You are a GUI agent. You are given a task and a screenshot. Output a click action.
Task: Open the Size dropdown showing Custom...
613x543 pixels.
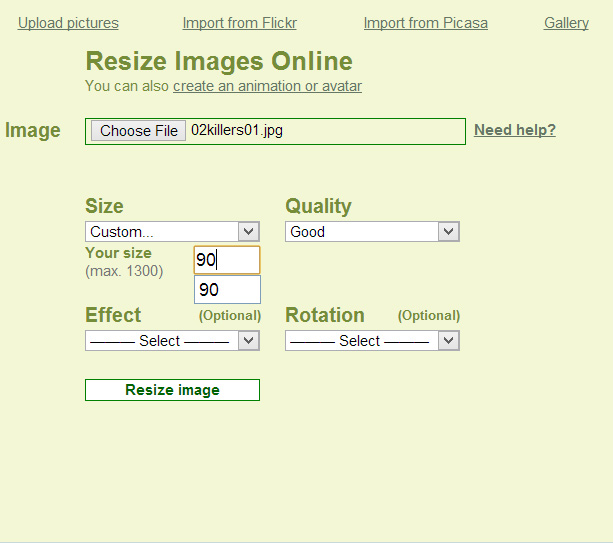(172, 232)
